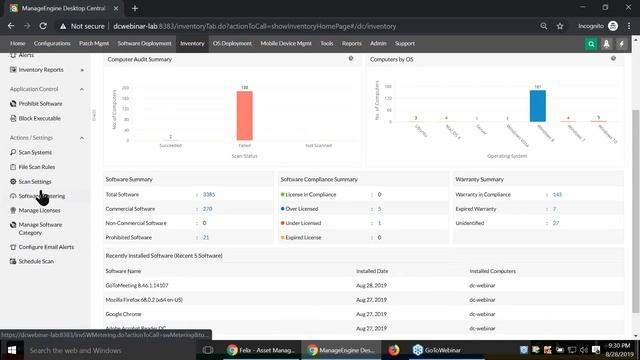Image resolution: width=640 pixels, height=360 pixels.
Task: Open the Support tab
Action: [404, 44]
